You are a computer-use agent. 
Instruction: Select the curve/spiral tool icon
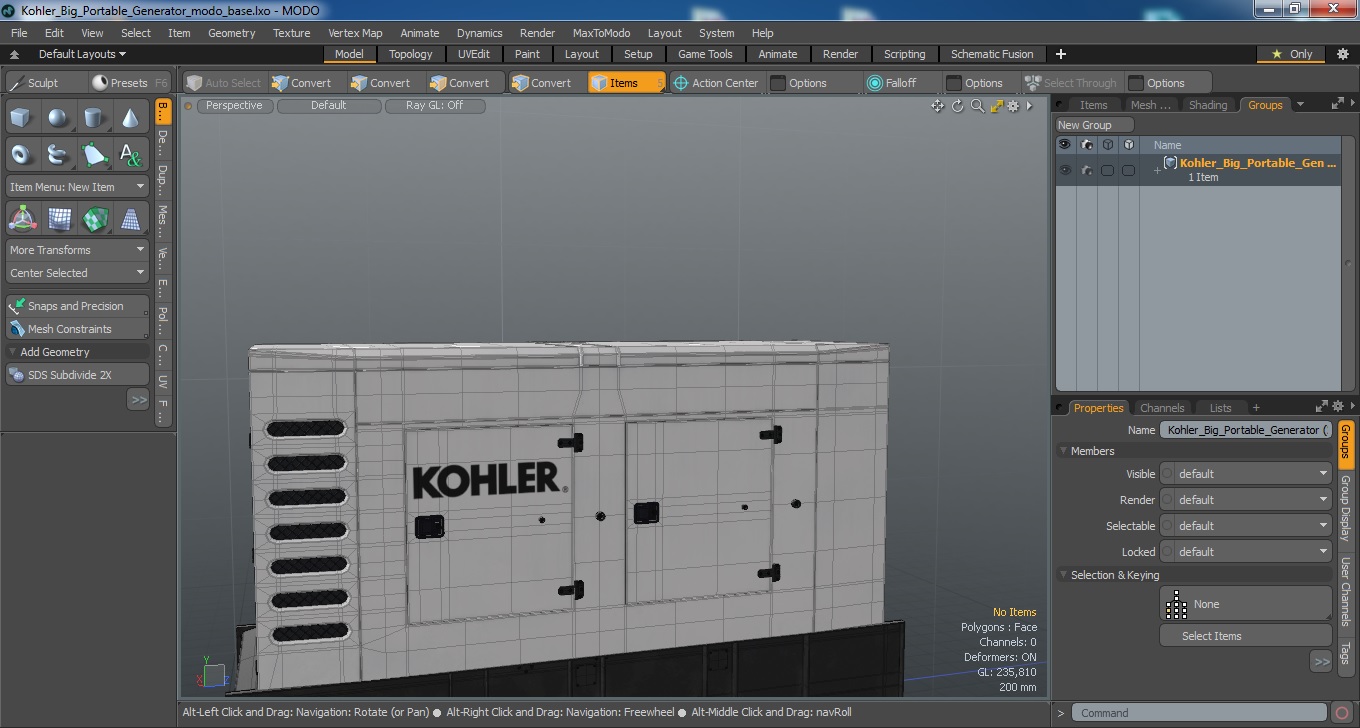[58, 154]
